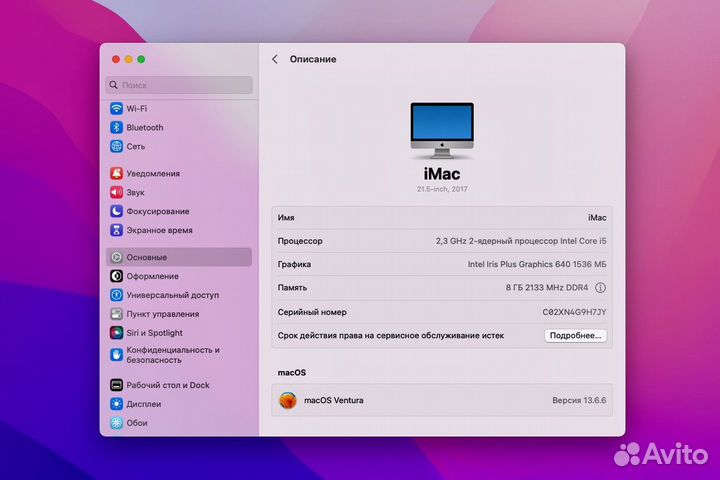The height and width of the screenshot is (480, 720).
Task: Click the macOS section heading
Action: (x=292, y=373)
